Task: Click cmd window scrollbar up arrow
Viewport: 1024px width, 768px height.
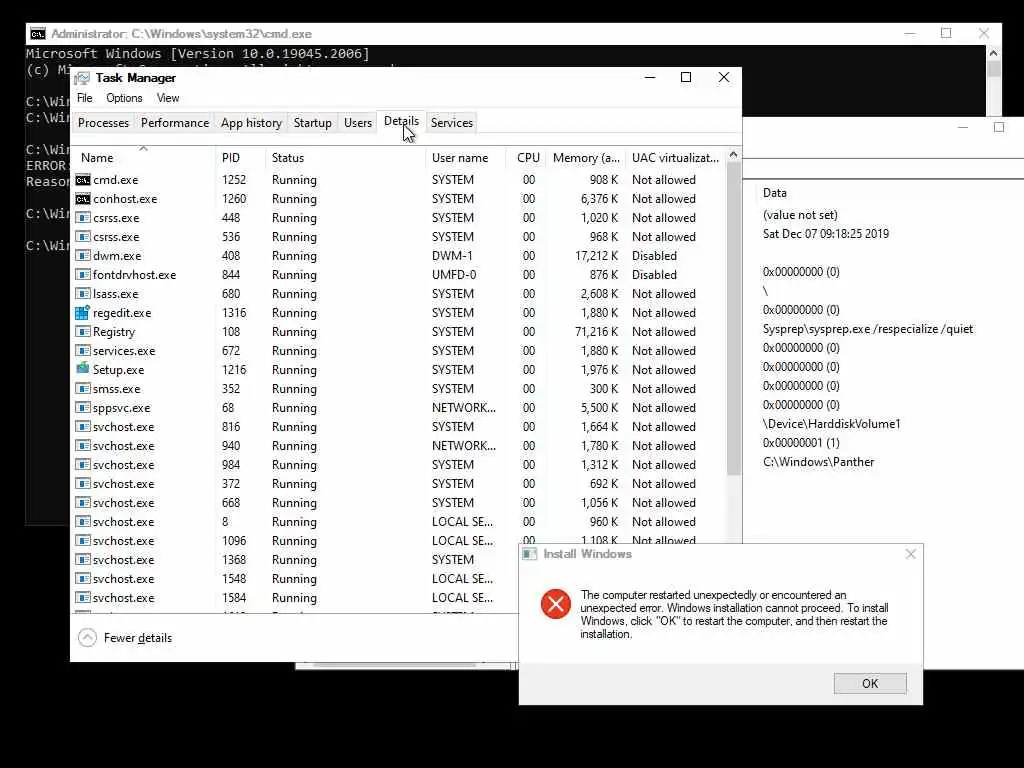Action: (x=993, y=53)
